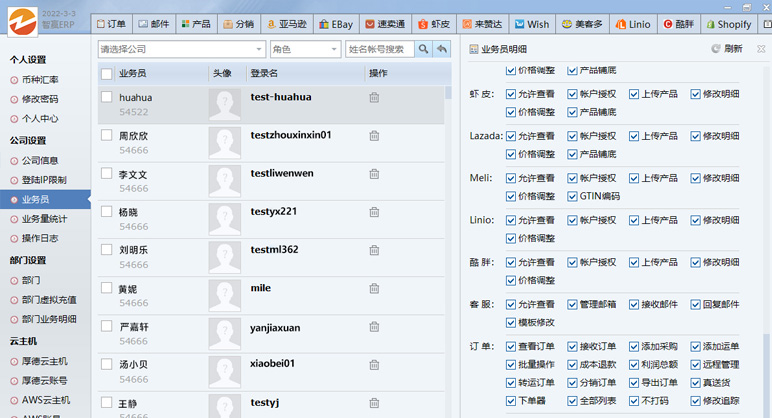Screen dimensions: 772x418
Task: Click trash icon for testzhouxinxin01 row
Action: (374, 135)
